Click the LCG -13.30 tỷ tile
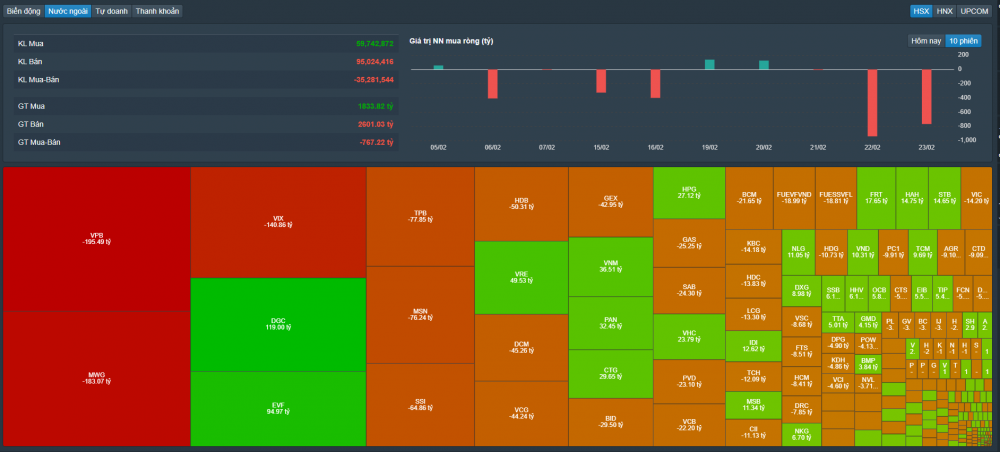The image size is (1000, 452). pyautogui.click(x=753, y=314)
